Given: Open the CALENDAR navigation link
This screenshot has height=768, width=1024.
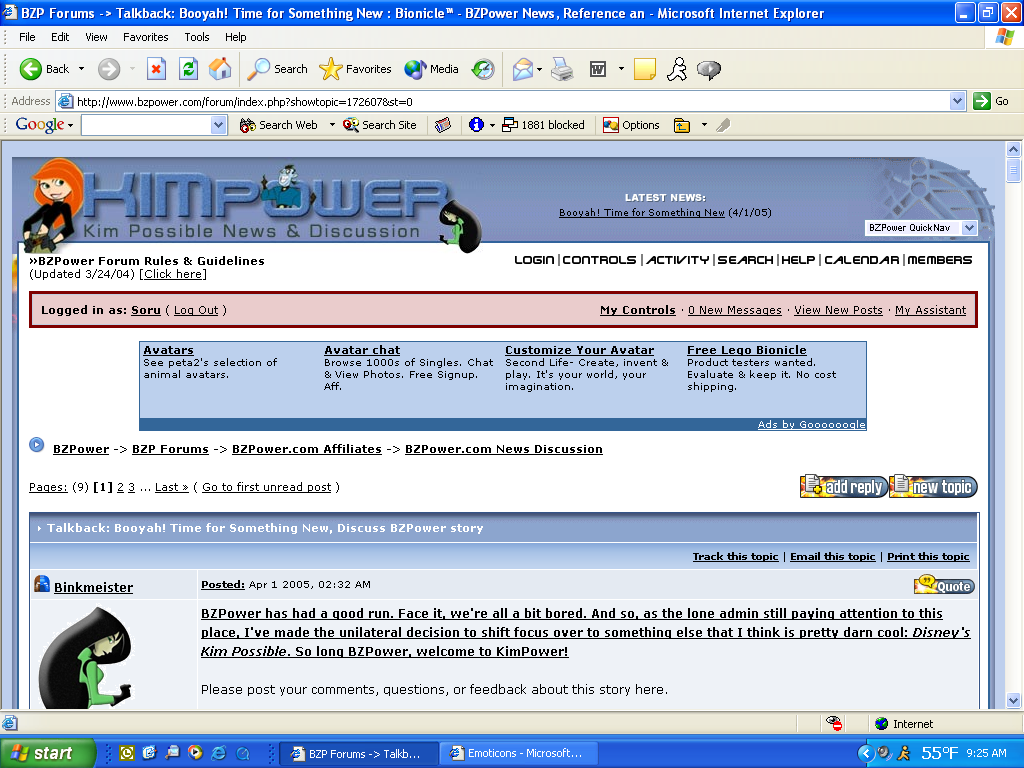Looking at the screenshot, I should [861, 260].
